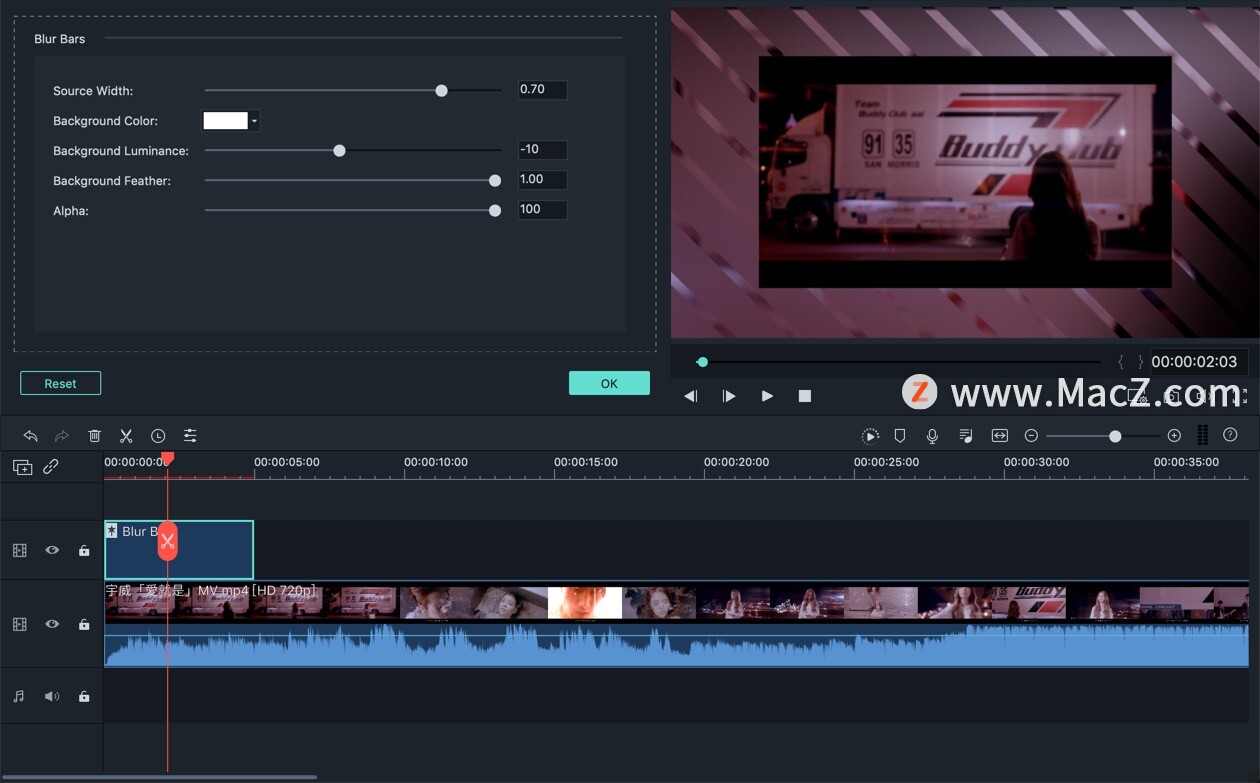This screenshot has width=1260, height=783.
Task: Click the mark-out right brace icon
Action: point(1140,362)
